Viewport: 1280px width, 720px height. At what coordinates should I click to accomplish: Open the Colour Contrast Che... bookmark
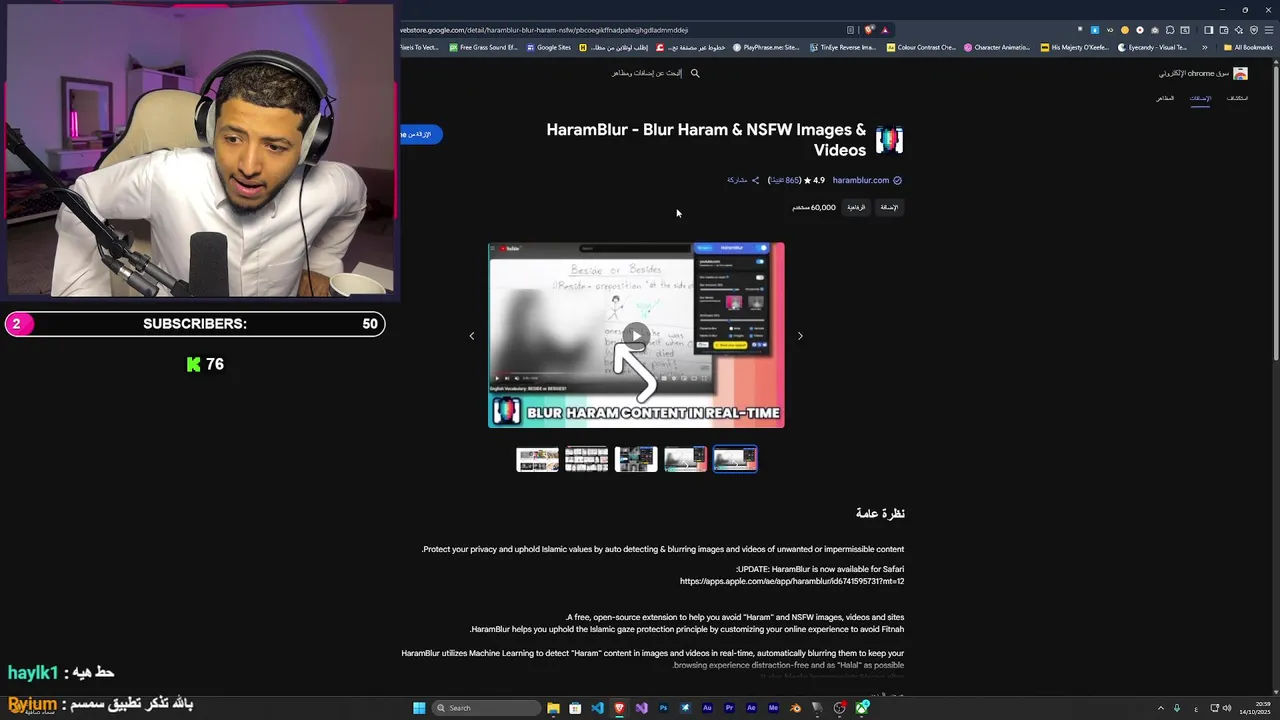[921, 47]
